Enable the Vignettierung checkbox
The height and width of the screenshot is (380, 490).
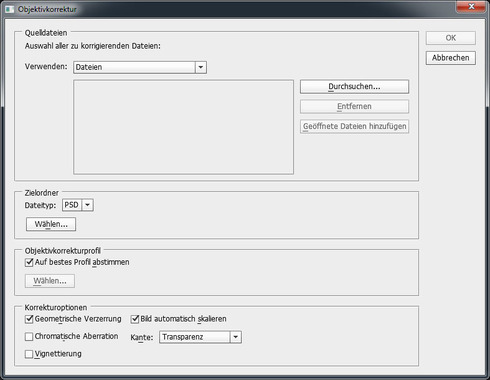tap(29, 354)
